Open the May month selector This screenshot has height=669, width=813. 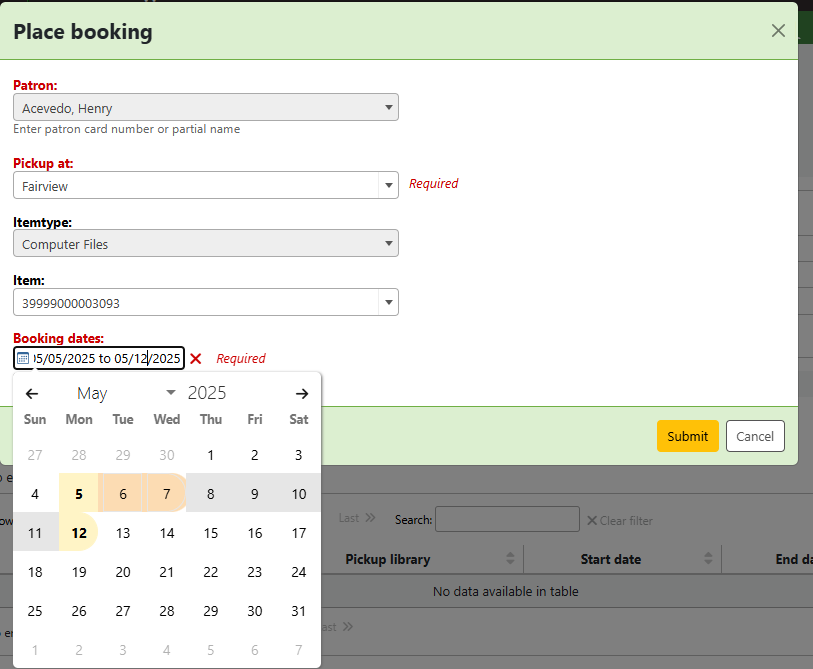125,394
